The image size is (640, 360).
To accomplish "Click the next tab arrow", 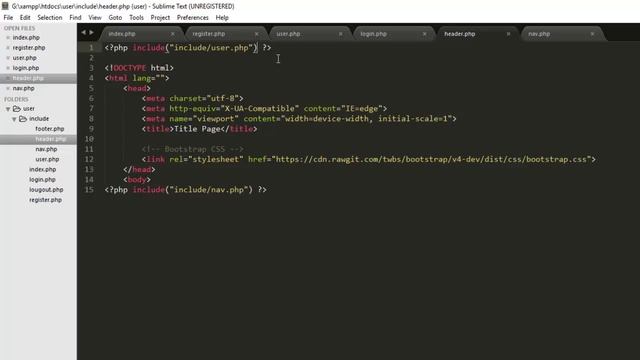I will click(91, 32).
